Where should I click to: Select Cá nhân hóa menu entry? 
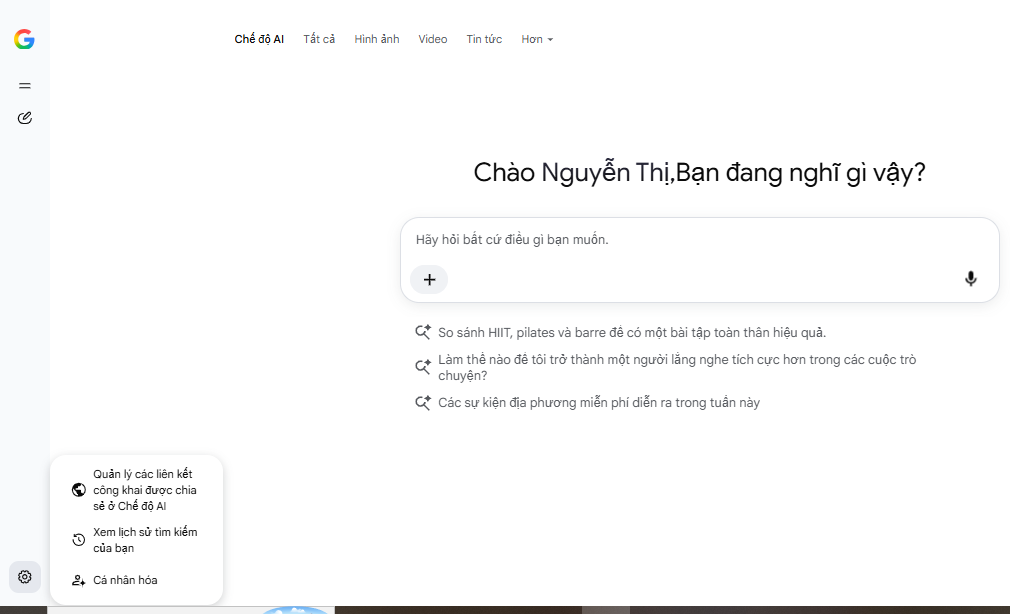point(136,580)
